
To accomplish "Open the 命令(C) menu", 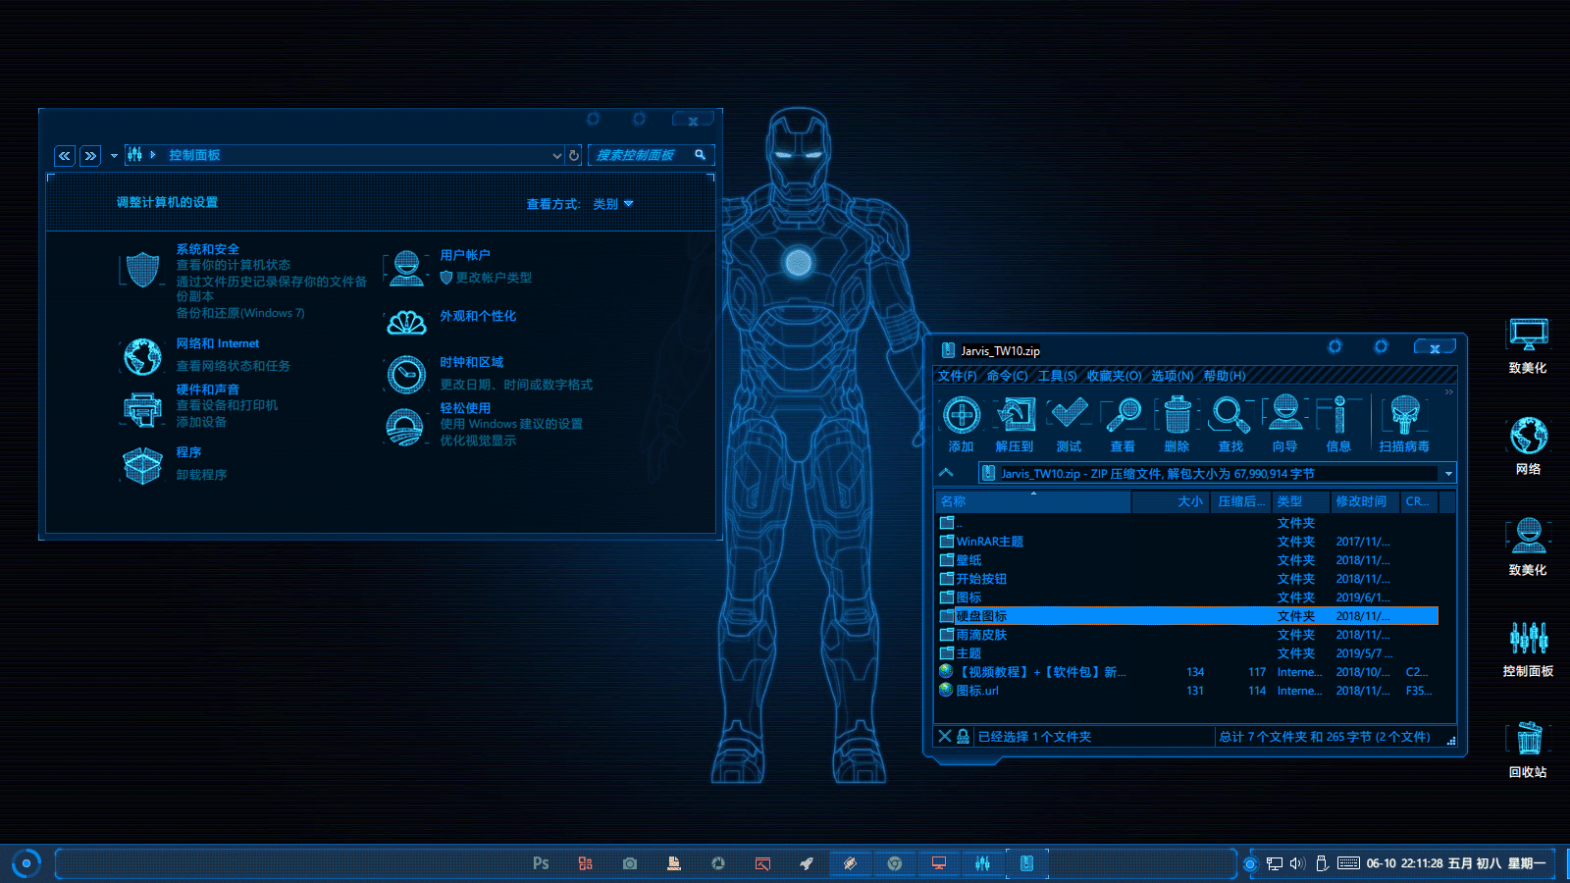I will coord(1007,376).
